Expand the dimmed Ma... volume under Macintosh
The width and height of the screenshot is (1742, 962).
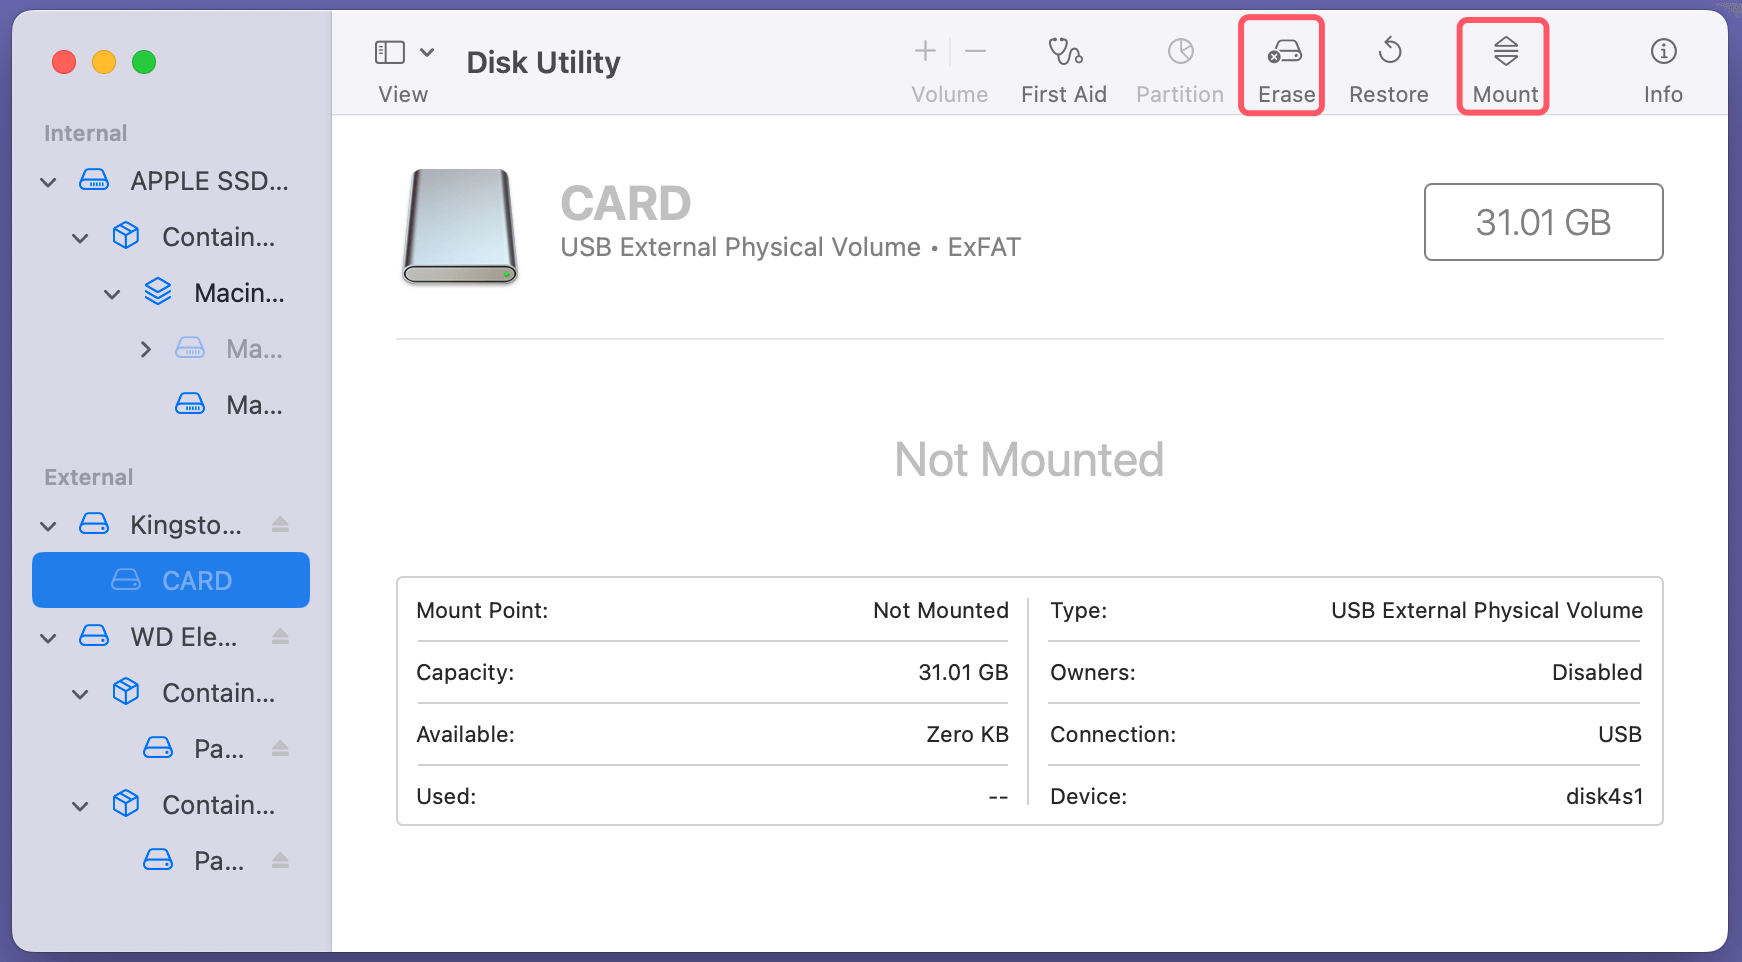click(146, 349)
